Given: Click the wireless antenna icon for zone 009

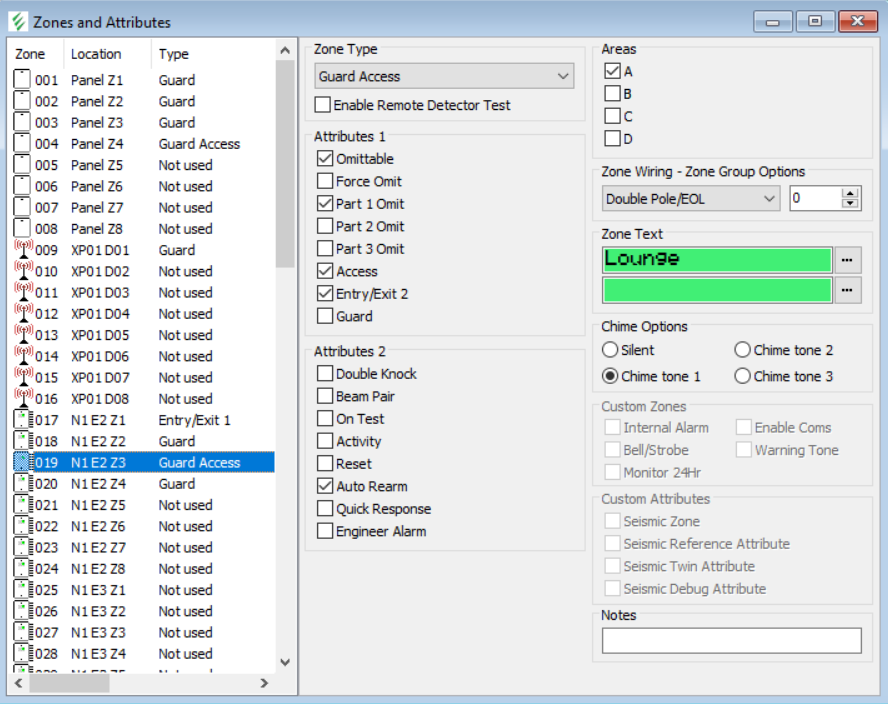Looking at the screenshot, I should click(22, 250).
